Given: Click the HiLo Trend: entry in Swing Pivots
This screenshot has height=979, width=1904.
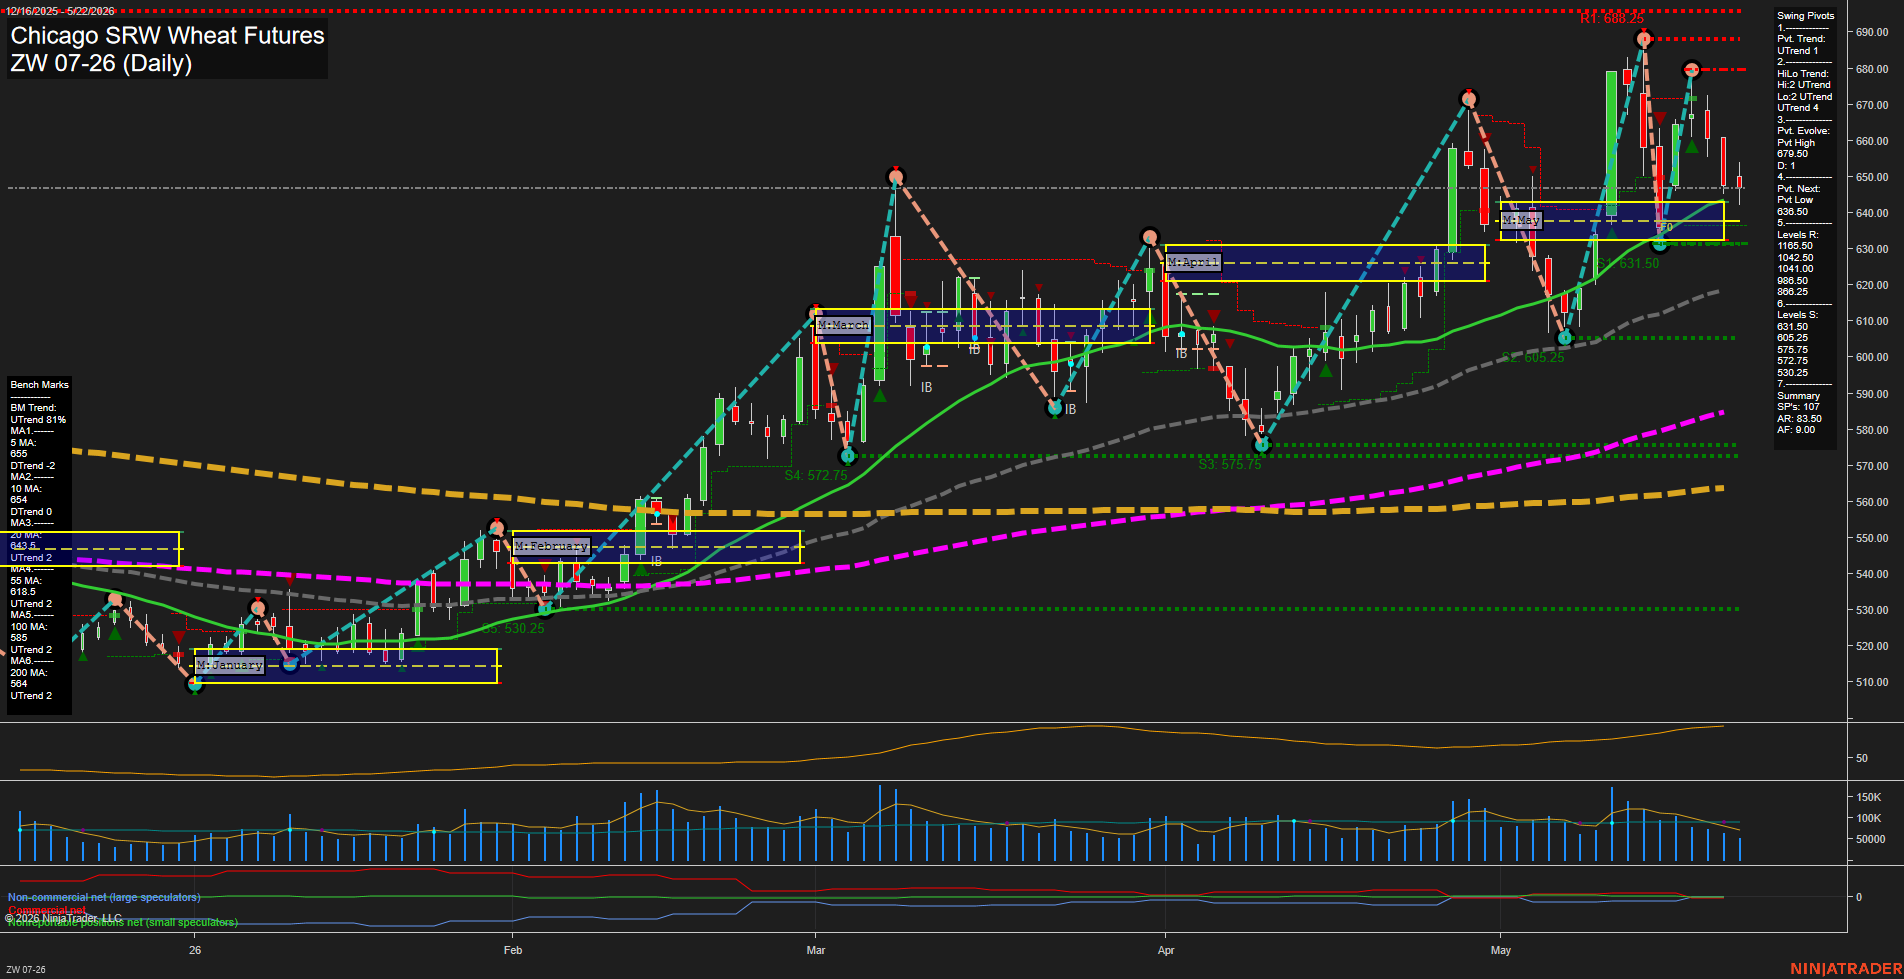Looking at the screenshot, I should pos(1803,74).
